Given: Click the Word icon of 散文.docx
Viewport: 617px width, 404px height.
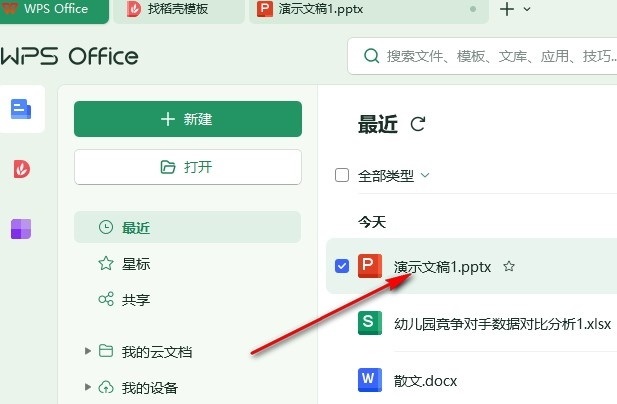Looking at the screenshot, I should point(369,380).
